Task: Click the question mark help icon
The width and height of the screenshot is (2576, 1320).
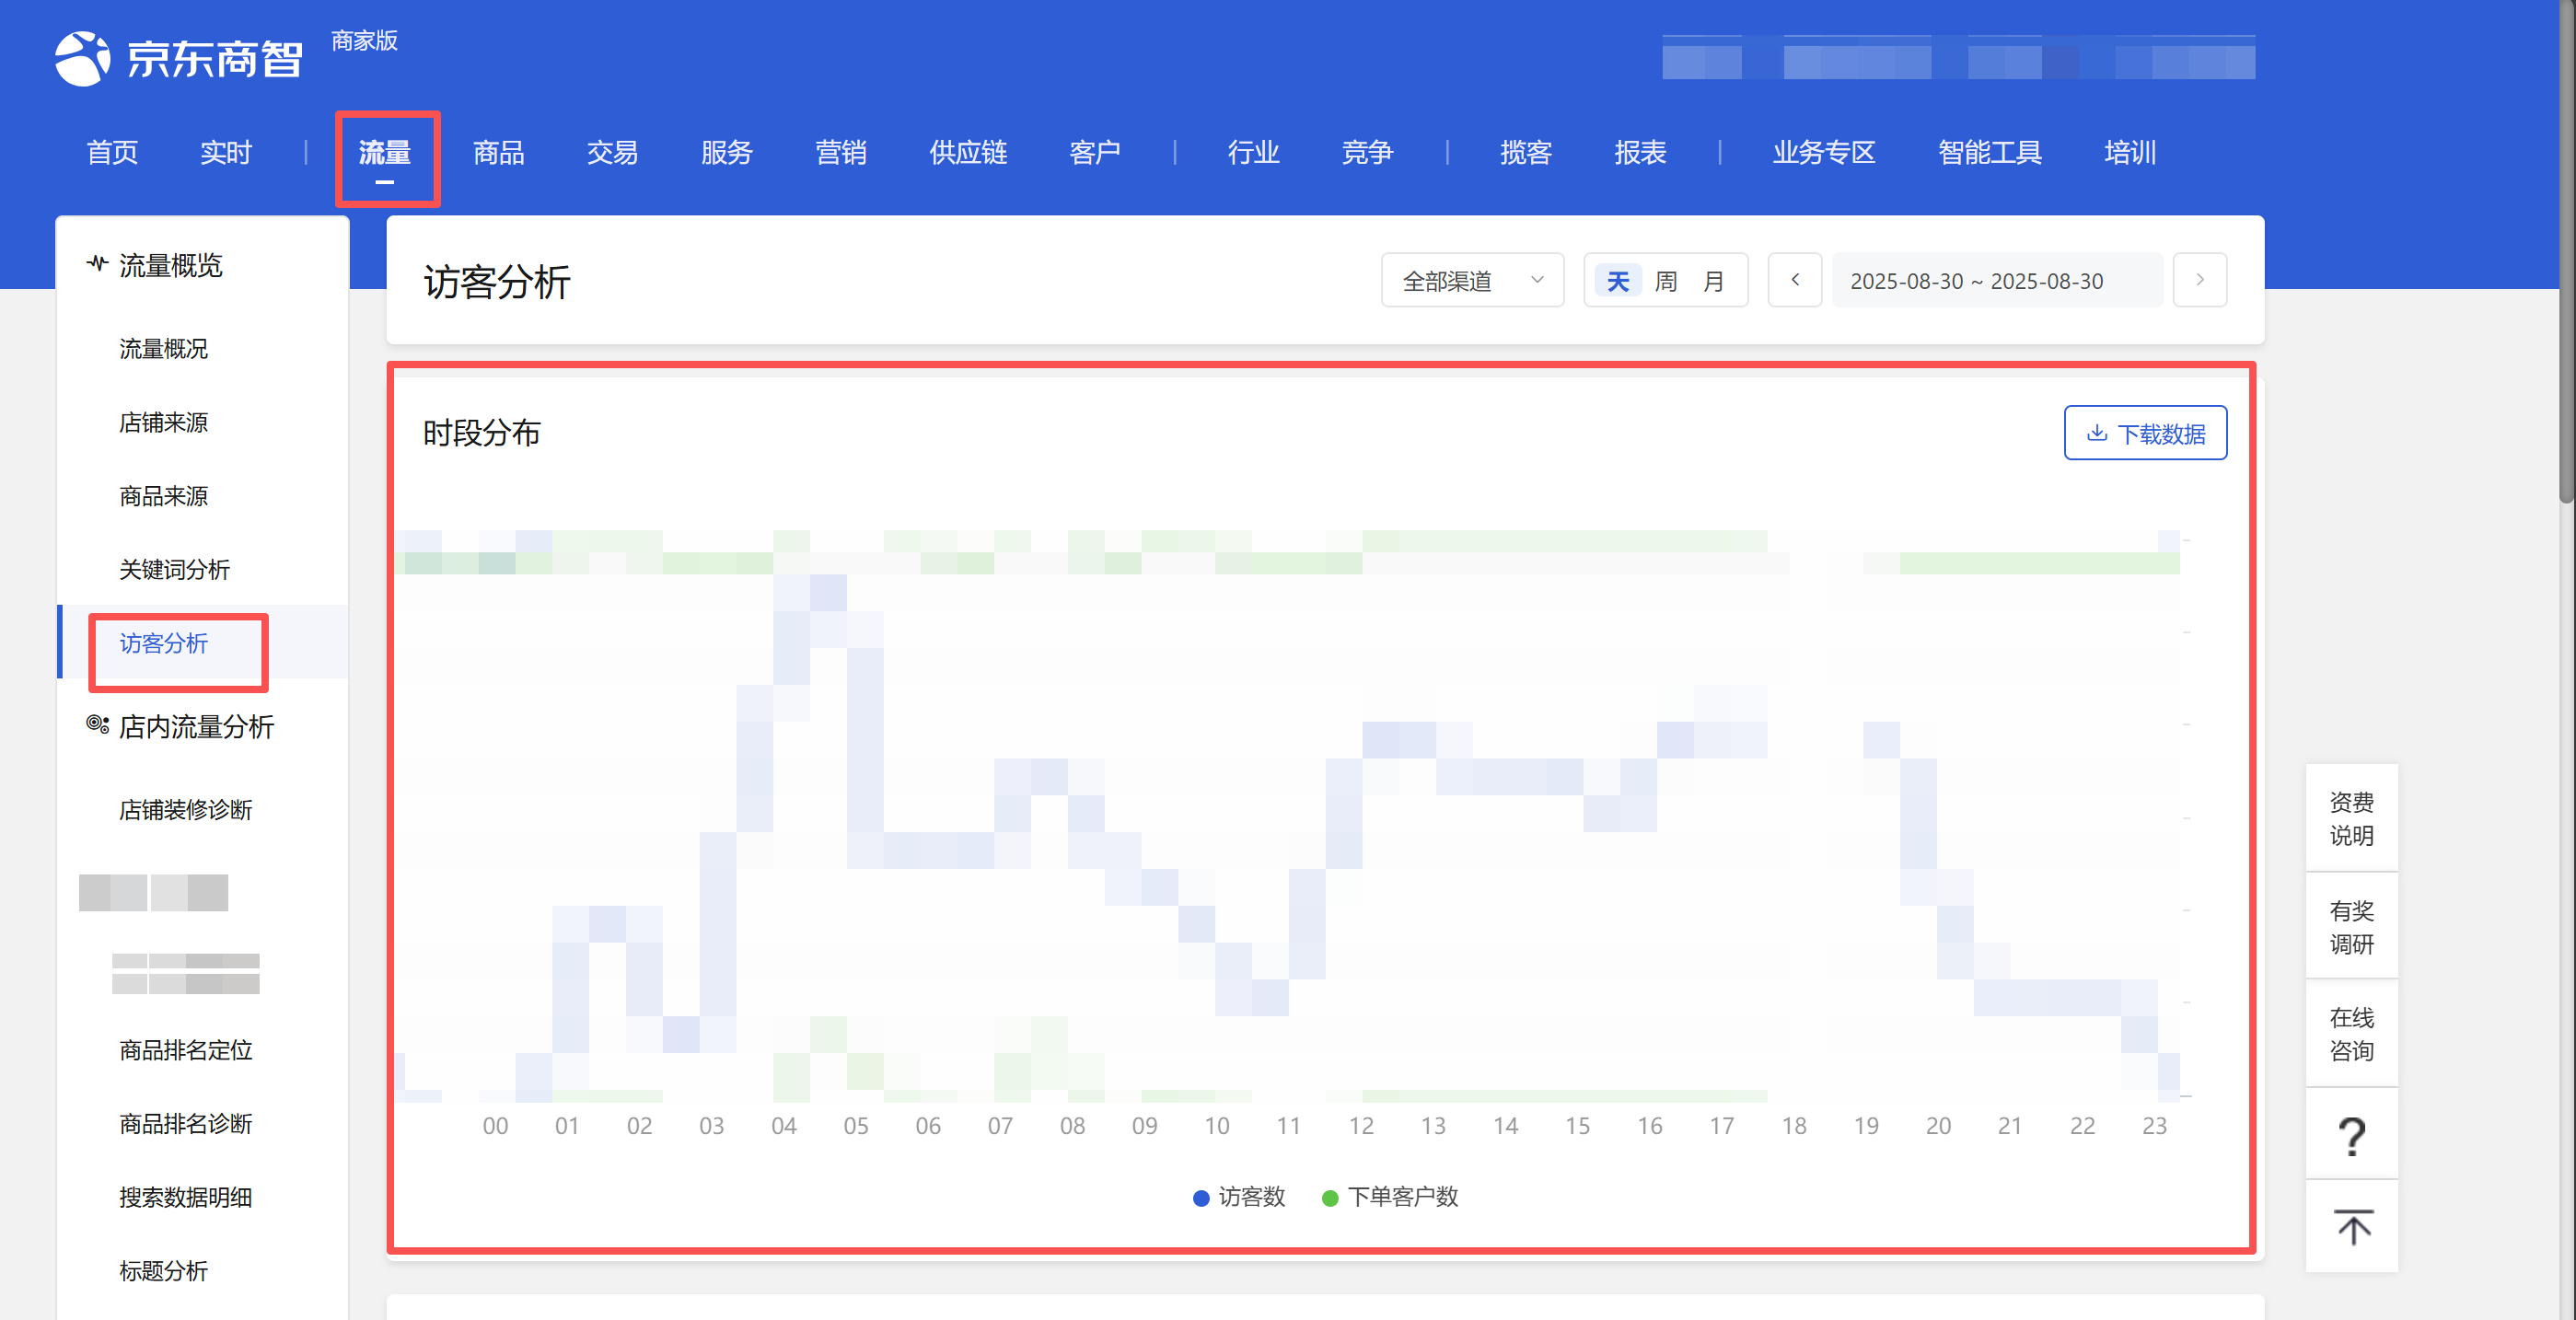Action: [2351, 1136]
